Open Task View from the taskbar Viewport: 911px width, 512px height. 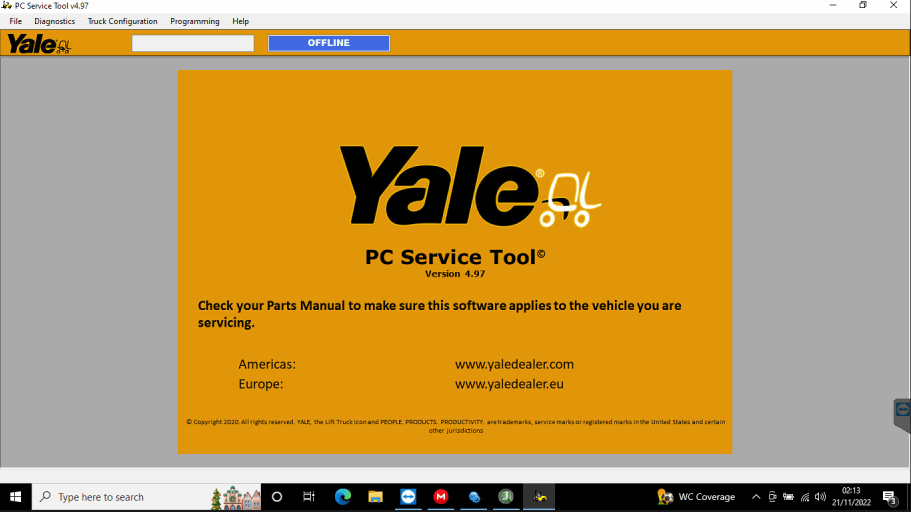(309, 497)
